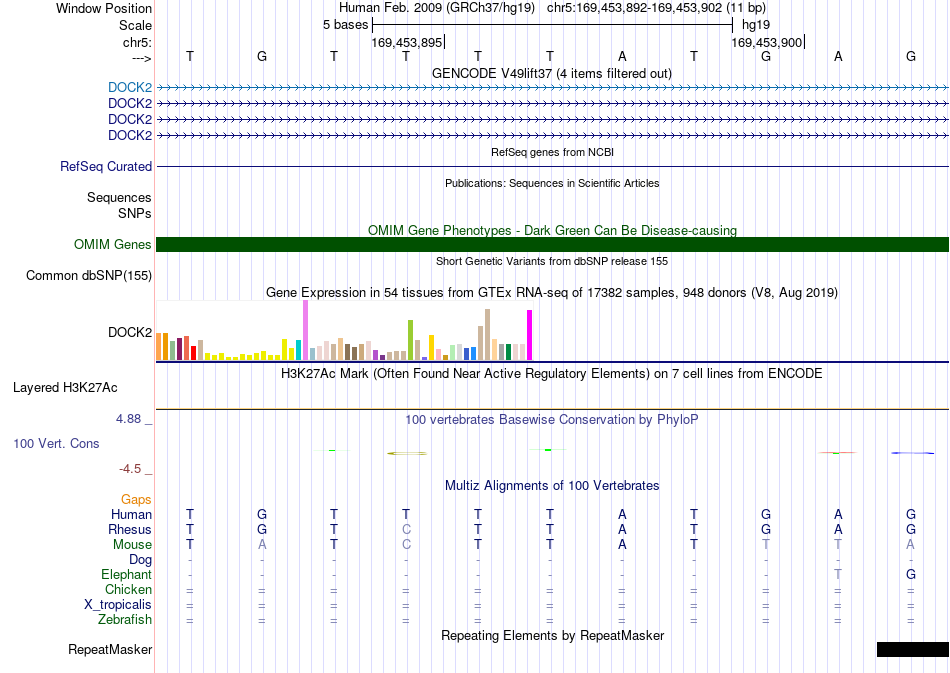950x673 pixels.
Task: Open the RefSeq Curated track label
Action: tap(106, 167)
